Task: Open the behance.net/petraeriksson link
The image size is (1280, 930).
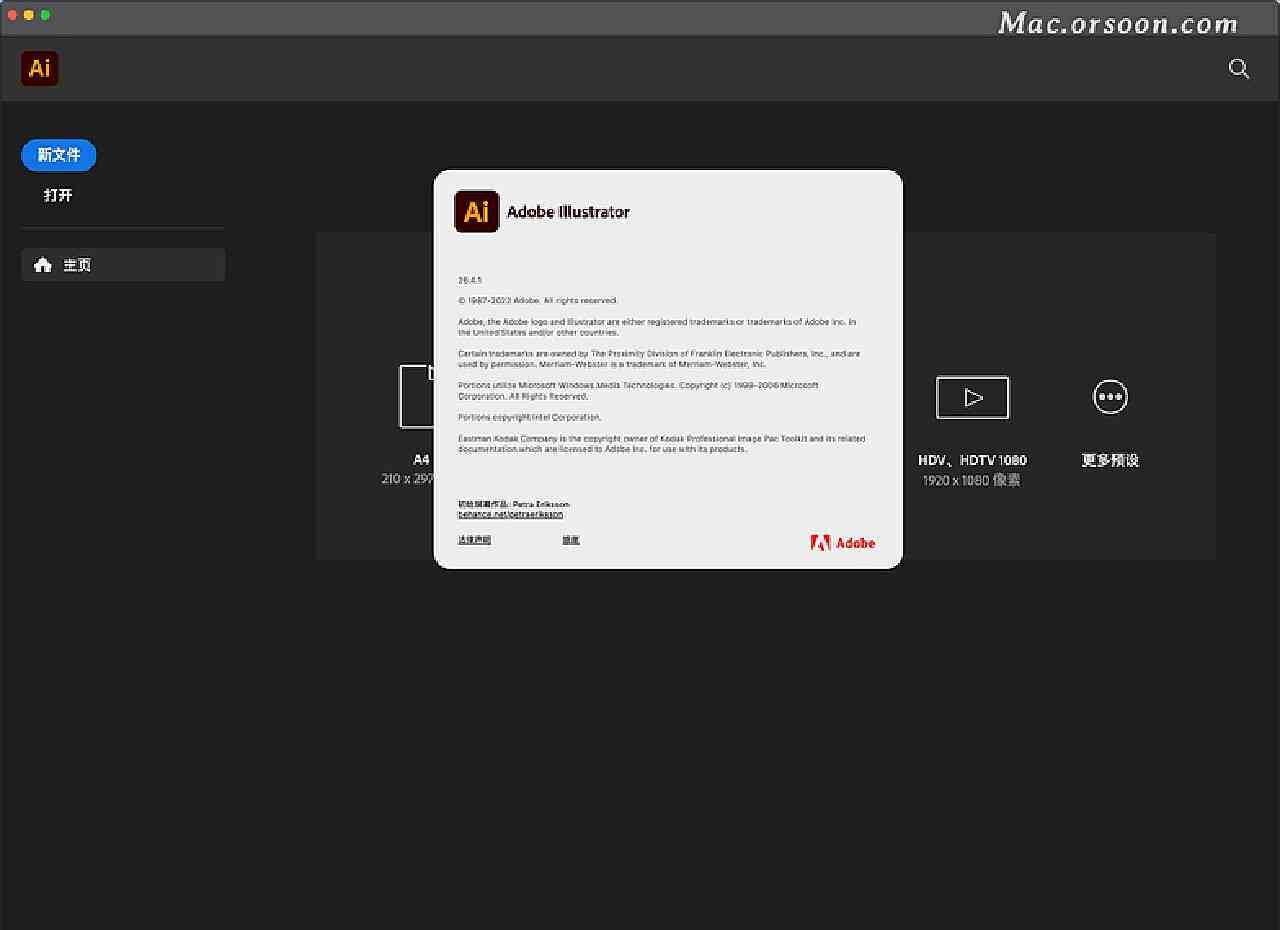Action: click(x=510, y=514)
